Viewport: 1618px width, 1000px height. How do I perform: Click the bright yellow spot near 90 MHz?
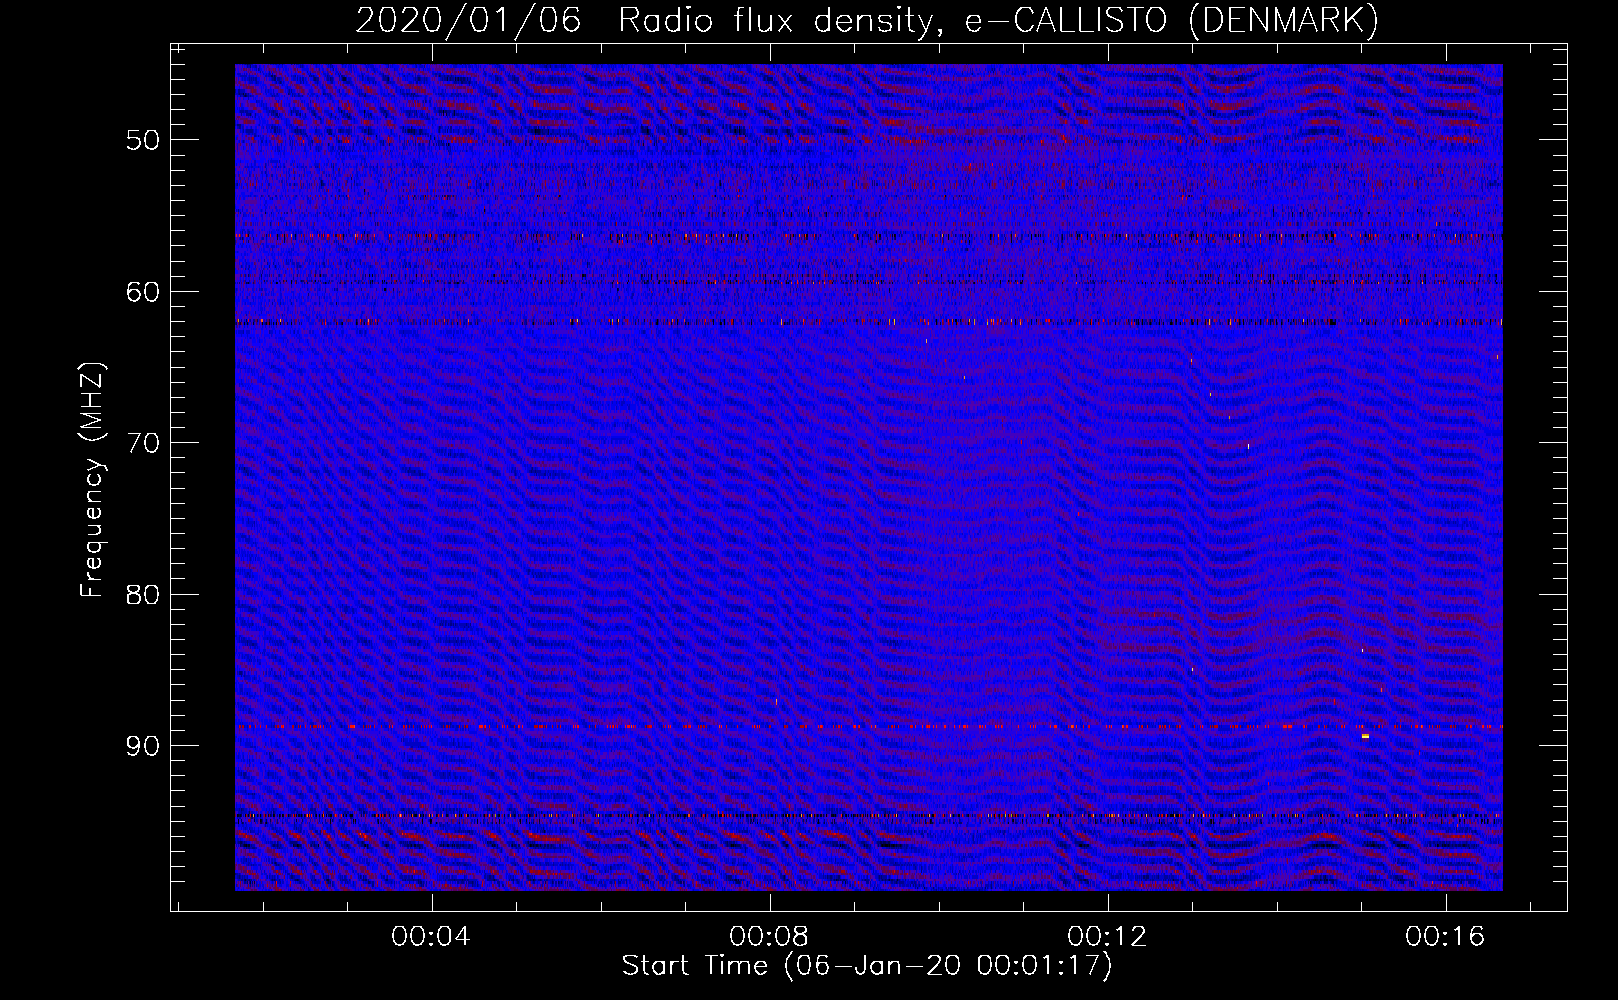click(1365, 736)
